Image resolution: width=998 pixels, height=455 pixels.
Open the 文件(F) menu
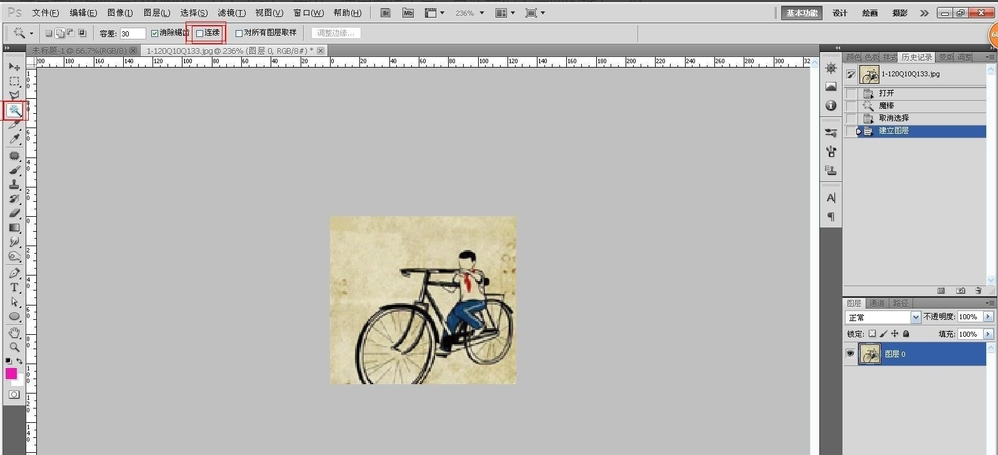(45, 13)
